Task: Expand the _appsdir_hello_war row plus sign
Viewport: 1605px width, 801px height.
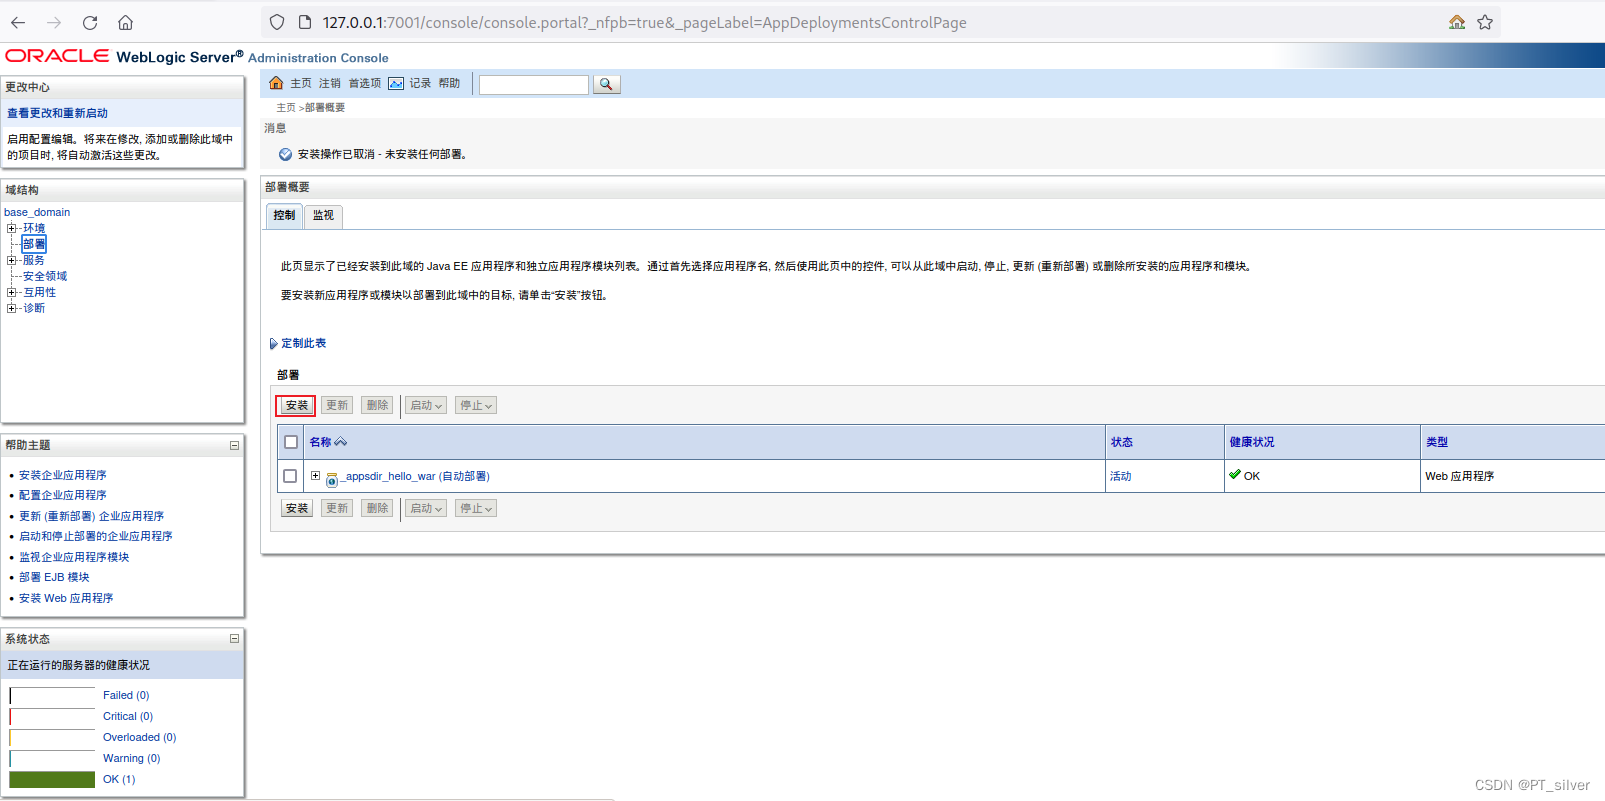Action: 315,476
